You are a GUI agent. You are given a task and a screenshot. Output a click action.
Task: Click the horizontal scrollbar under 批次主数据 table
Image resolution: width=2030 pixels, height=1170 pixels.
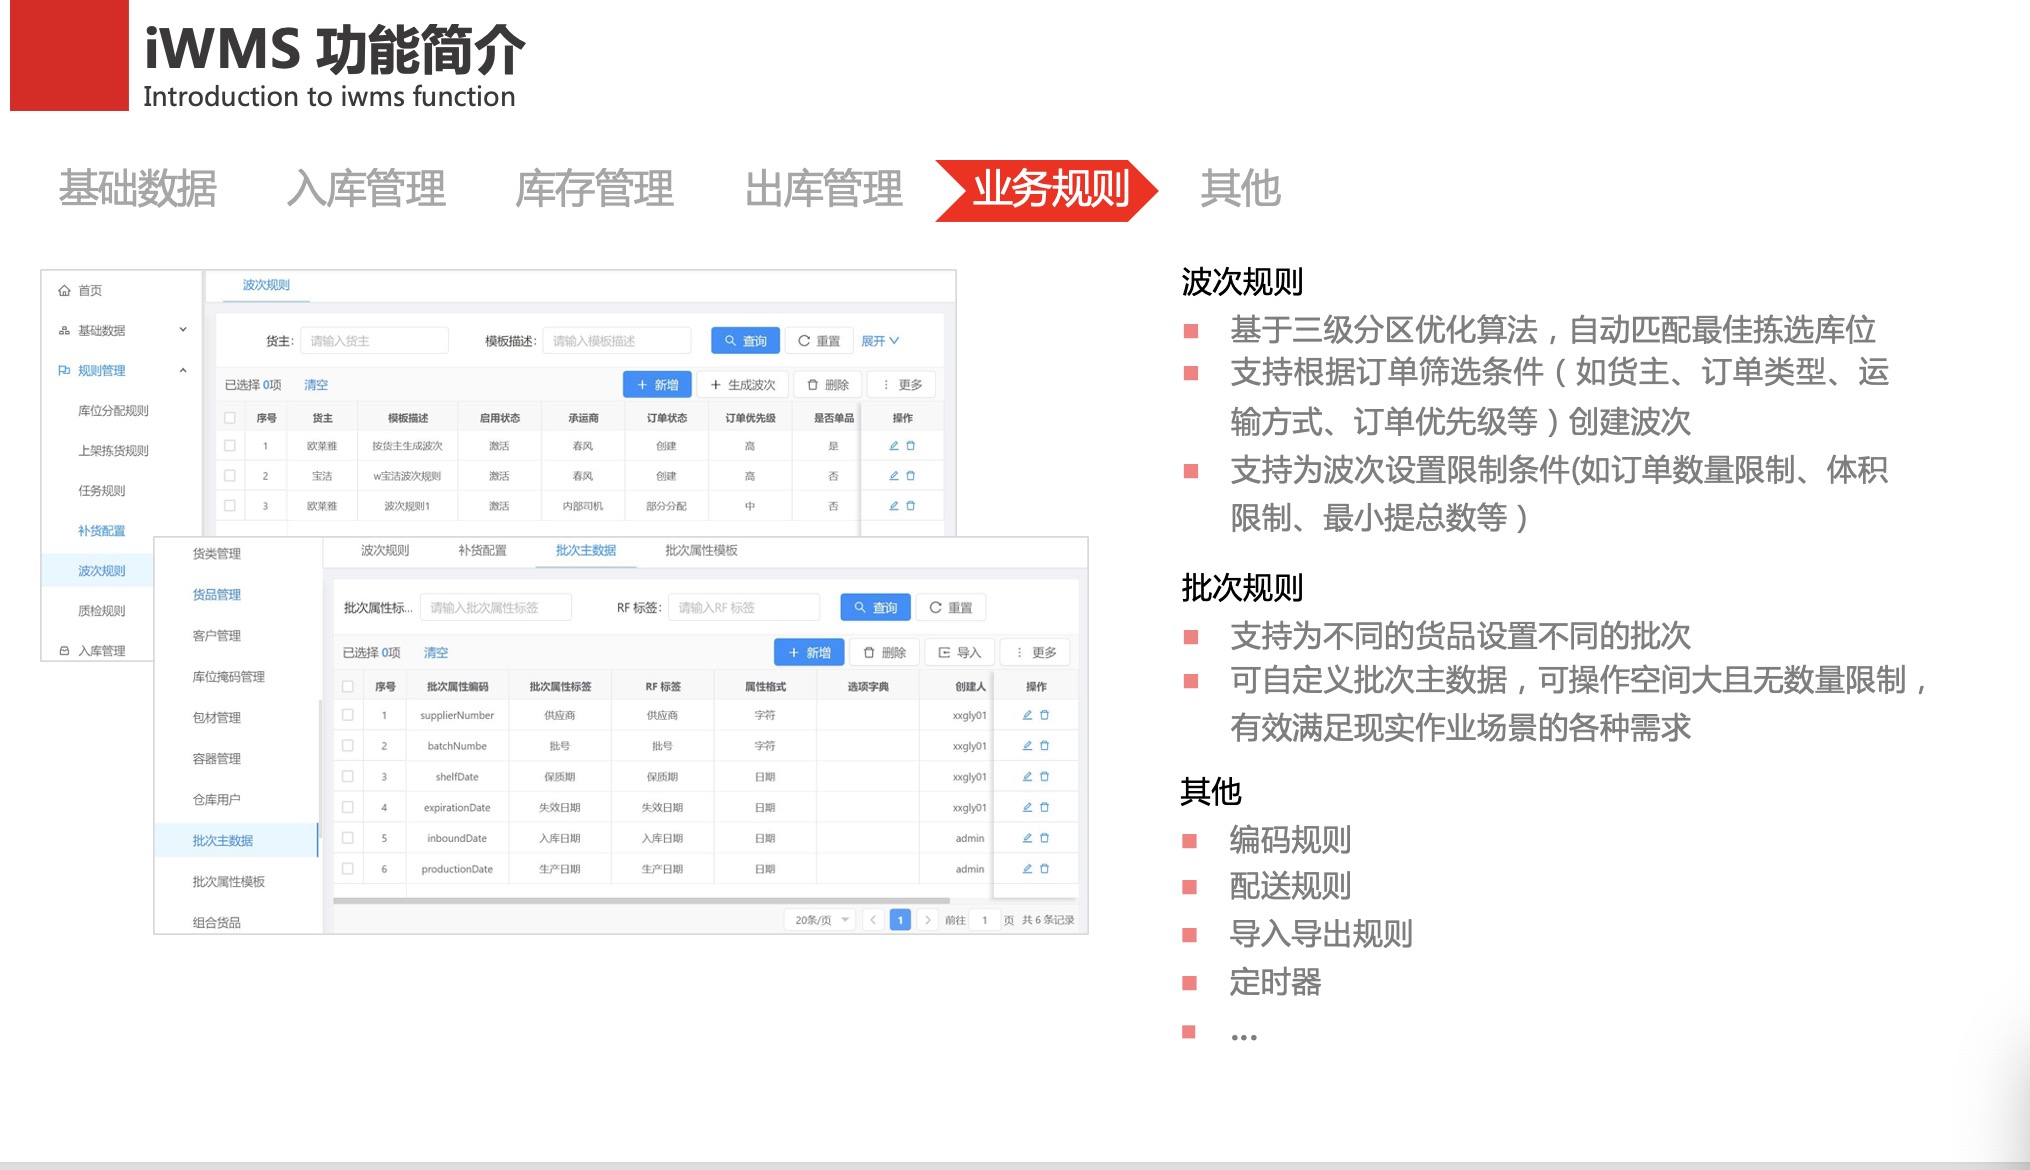tap(641, 901)
